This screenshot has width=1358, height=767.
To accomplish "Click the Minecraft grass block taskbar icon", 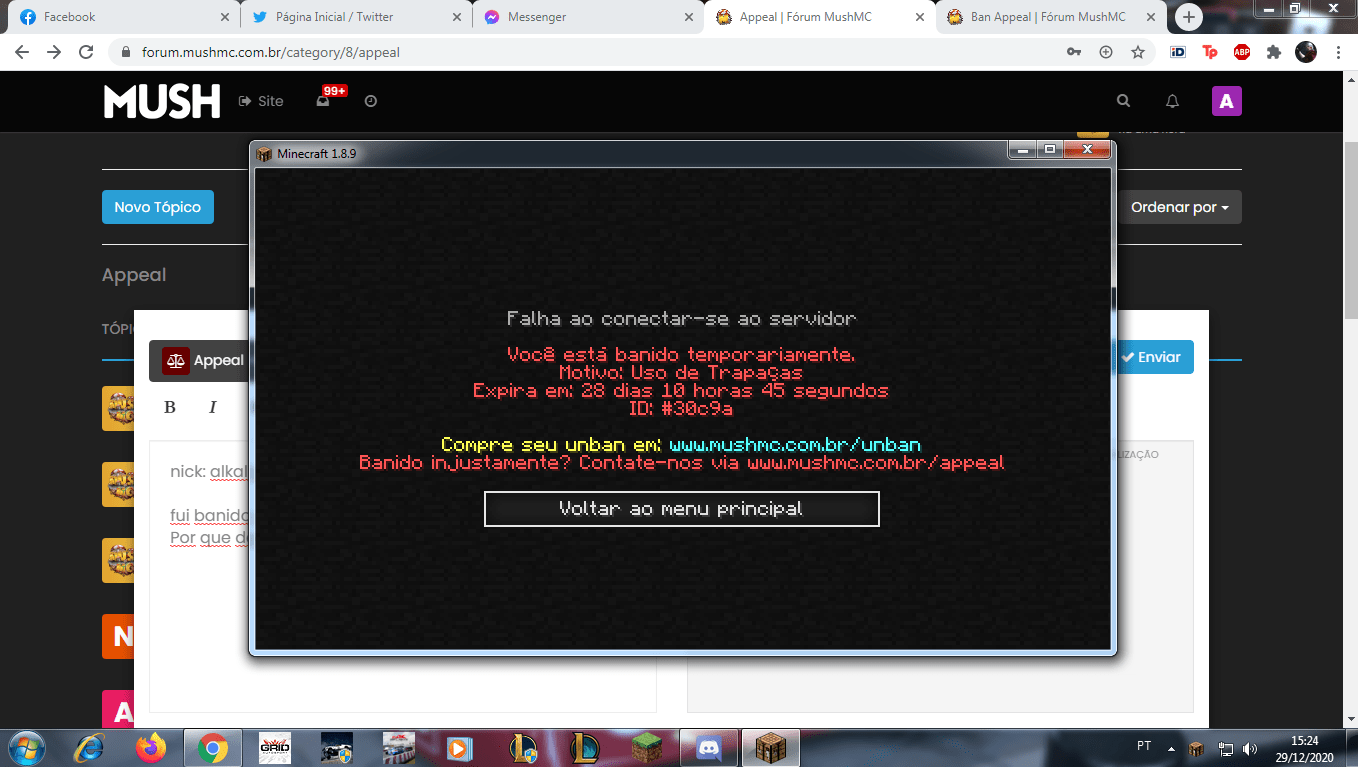I will click(x=645, y=748).
